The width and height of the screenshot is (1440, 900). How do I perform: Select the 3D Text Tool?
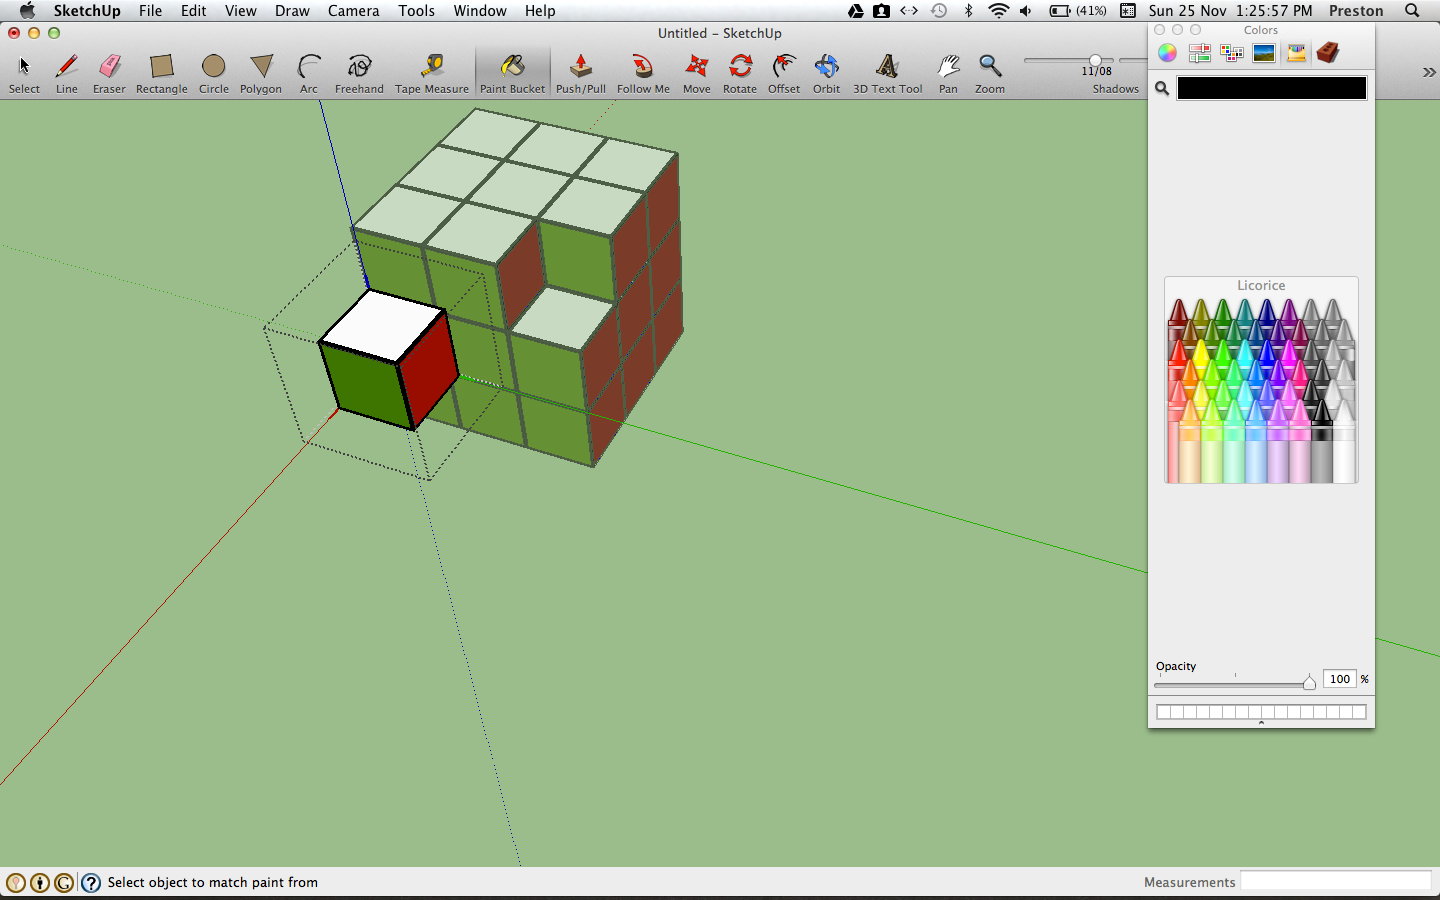[887, 65]
